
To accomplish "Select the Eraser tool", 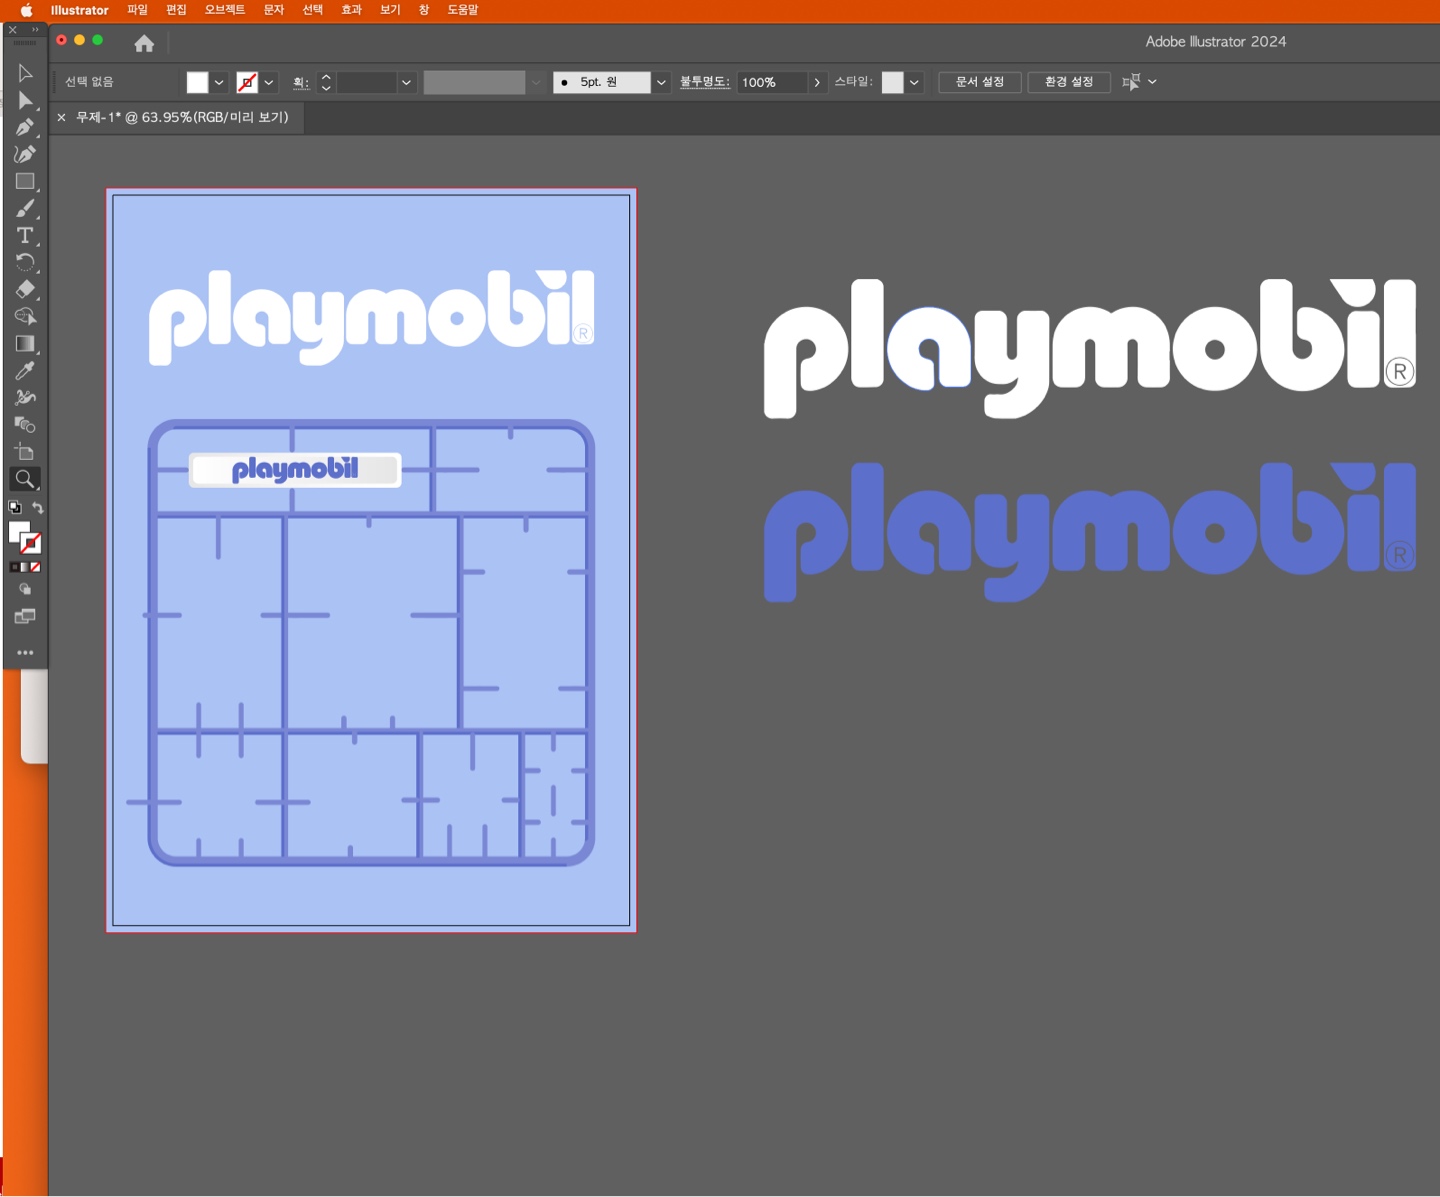I will [25, 289].
